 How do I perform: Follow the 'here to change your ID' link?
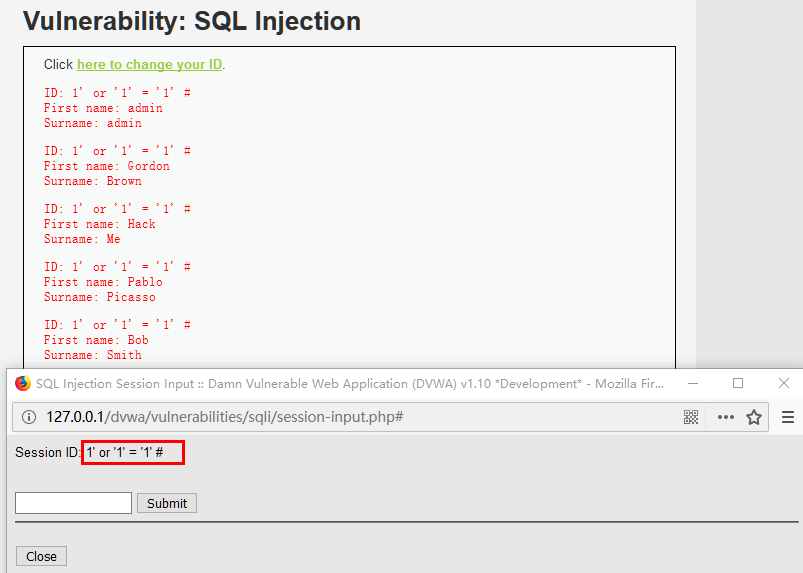149,65
